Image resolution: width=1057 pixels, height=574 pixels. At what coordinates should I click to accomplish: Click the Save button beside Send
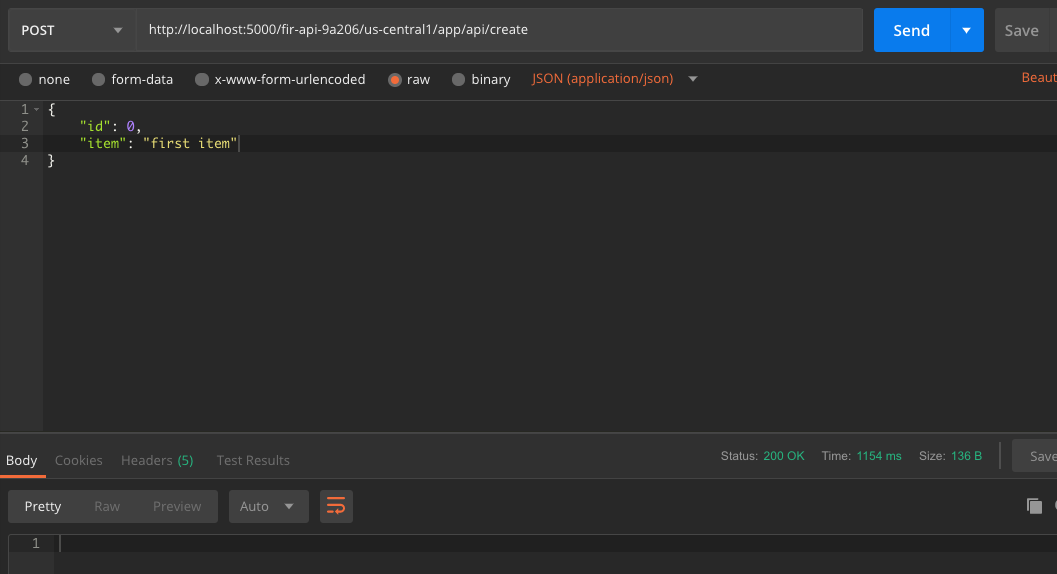1023,30
